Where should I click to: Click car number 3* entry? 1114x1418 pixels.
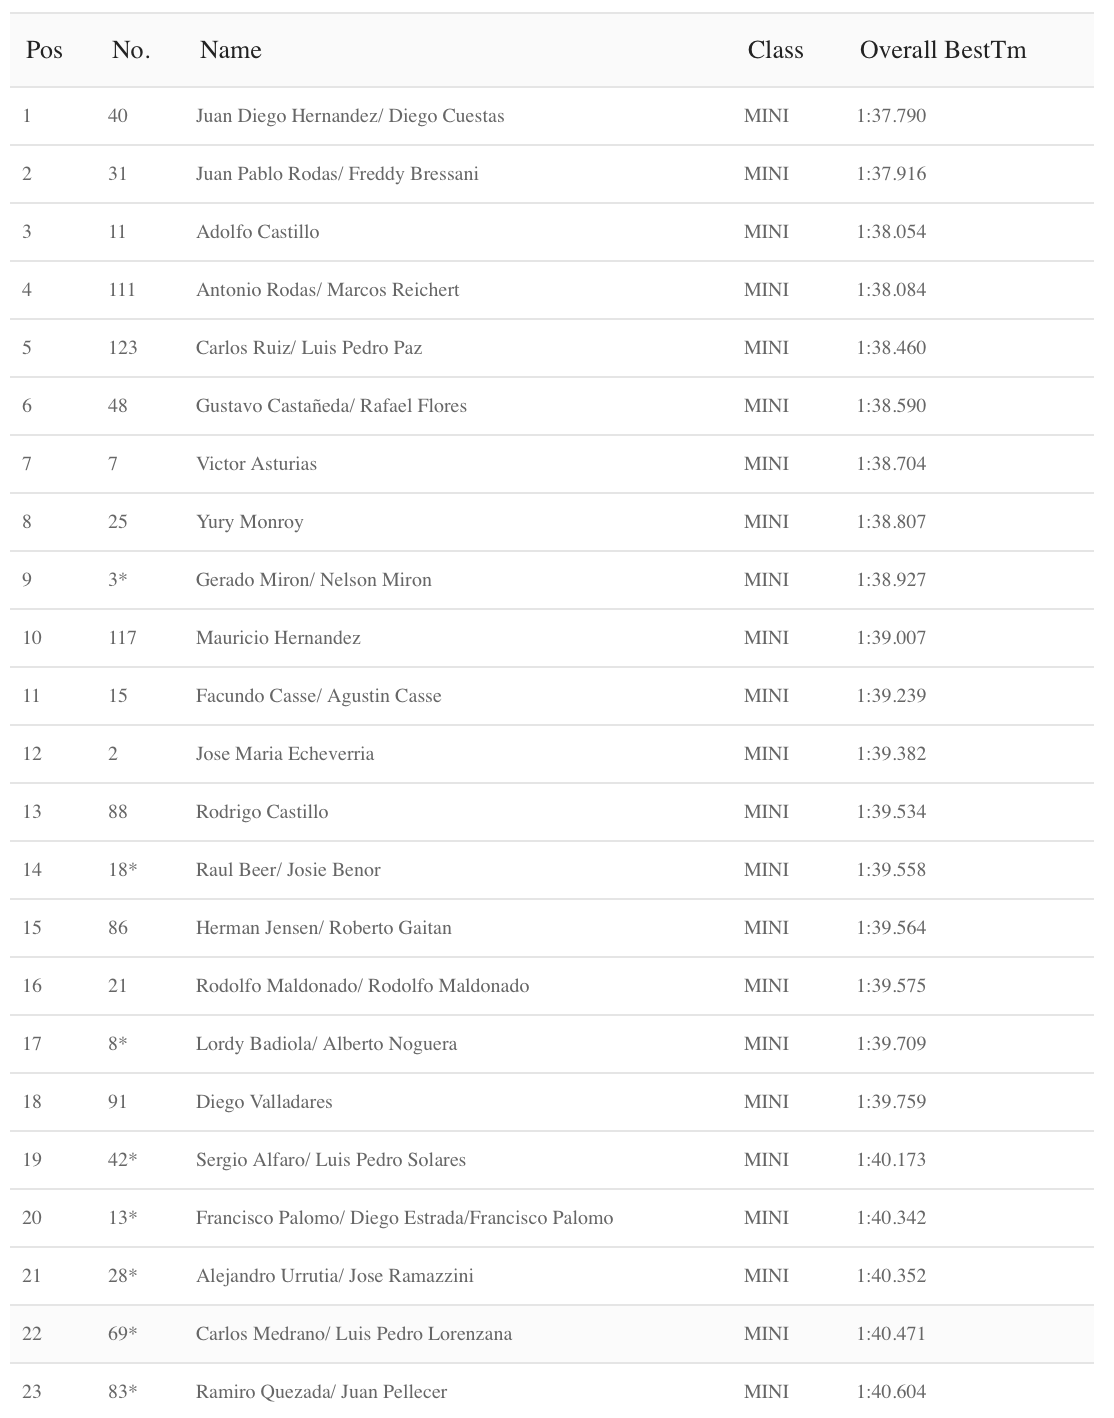point(117,580)
